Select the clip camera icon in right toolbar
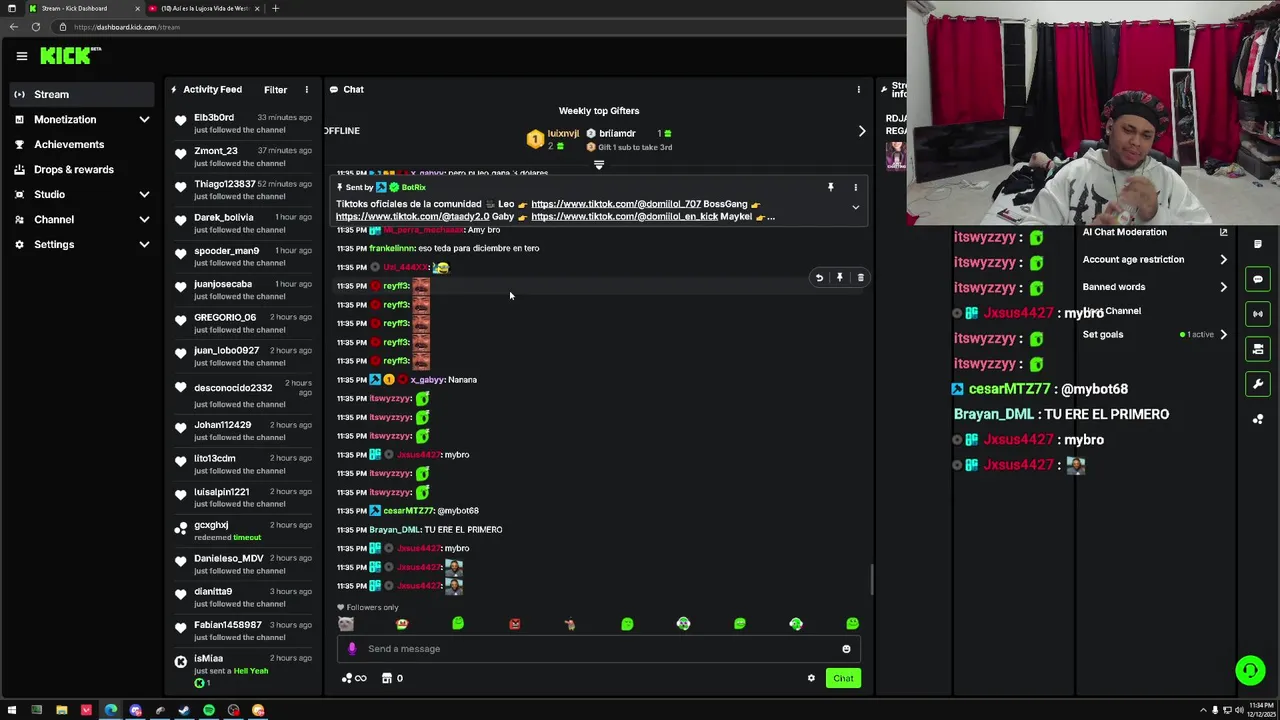The height and width of the screenshot is (720, 1280). click(x=1258, y=349)
